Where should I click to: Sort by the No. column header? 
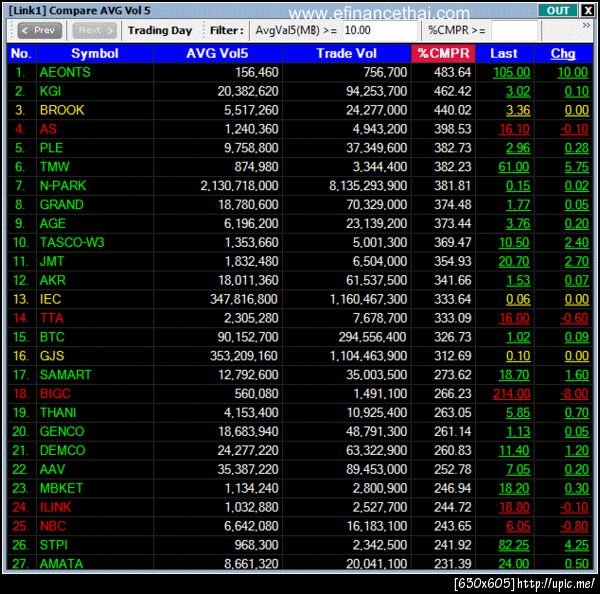point(21,53)
